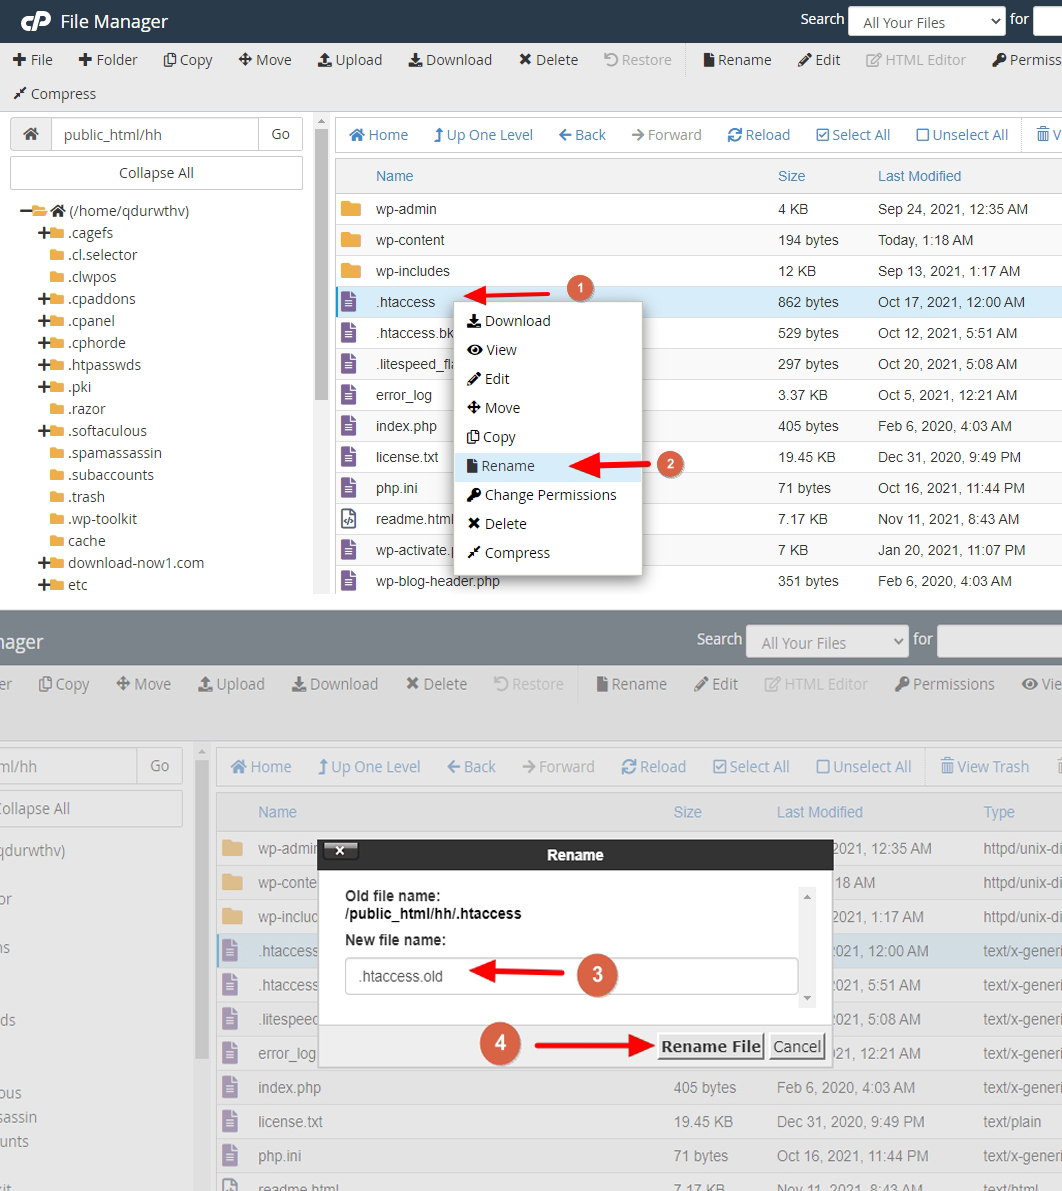The image size is (1062, 1191).
Task: Click the Go button in top window
Action: 280,134
